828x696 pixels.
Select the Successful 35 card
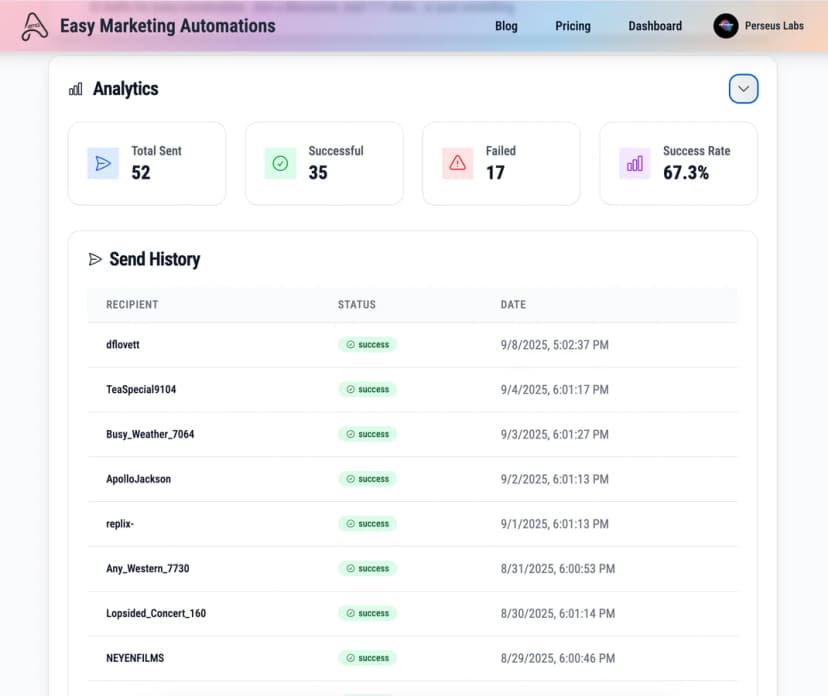click(324, 164)
